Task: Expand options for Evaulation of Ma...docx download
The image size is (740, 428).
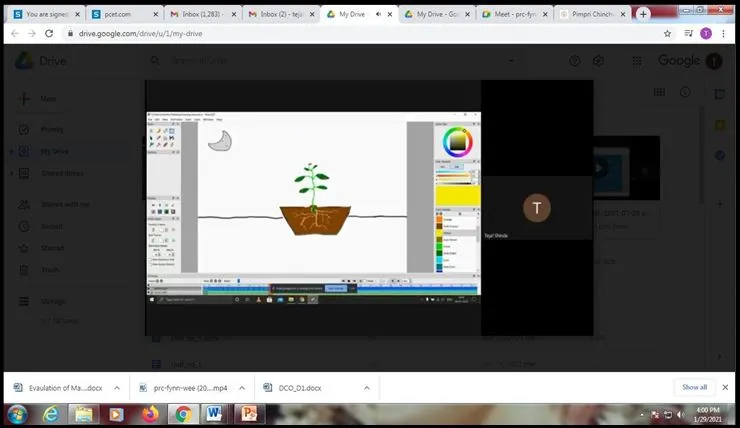Action: (x=117, y=388)
